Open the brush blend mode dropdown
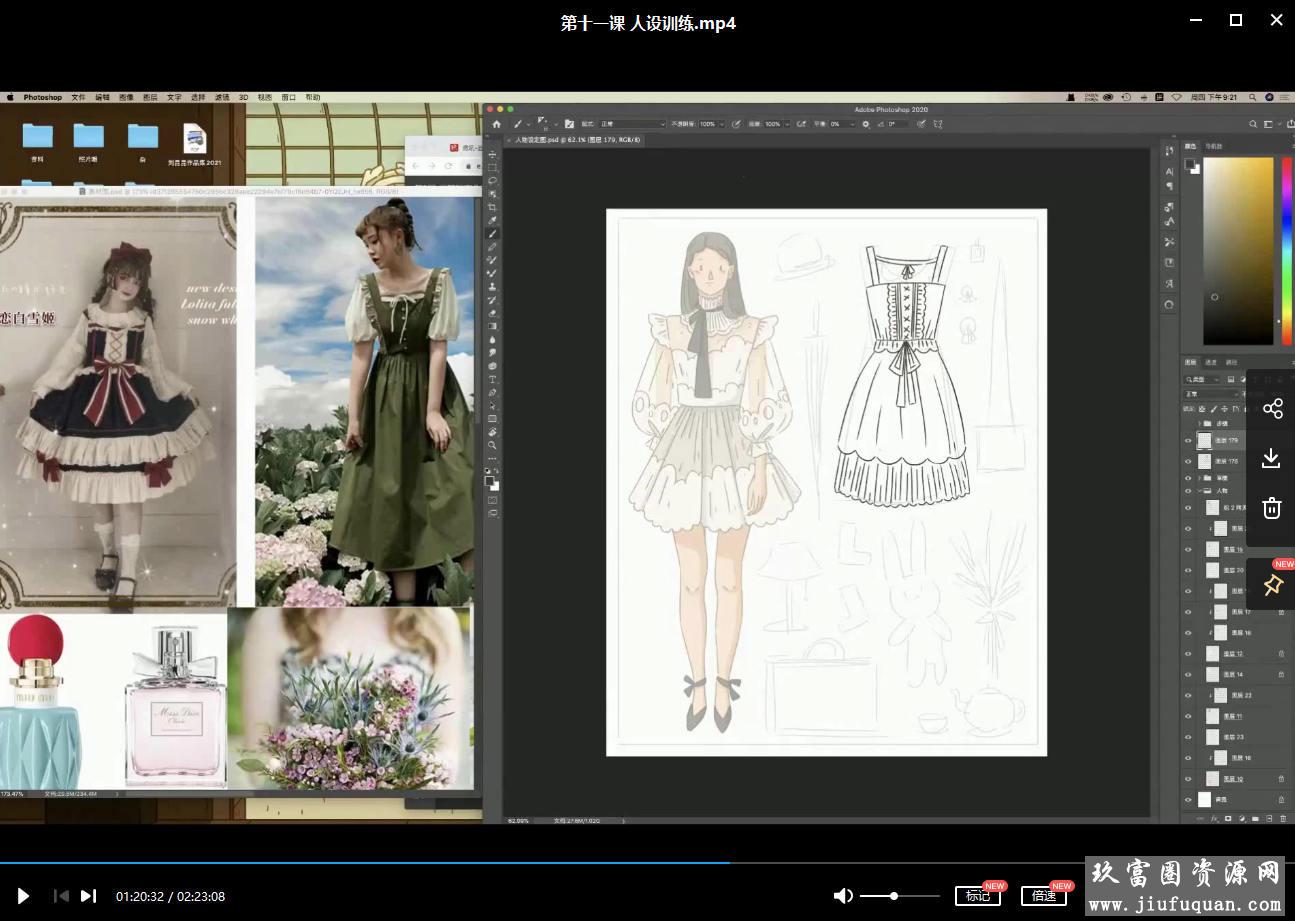Screen dimensions: 1295x921 coord(632,124)
